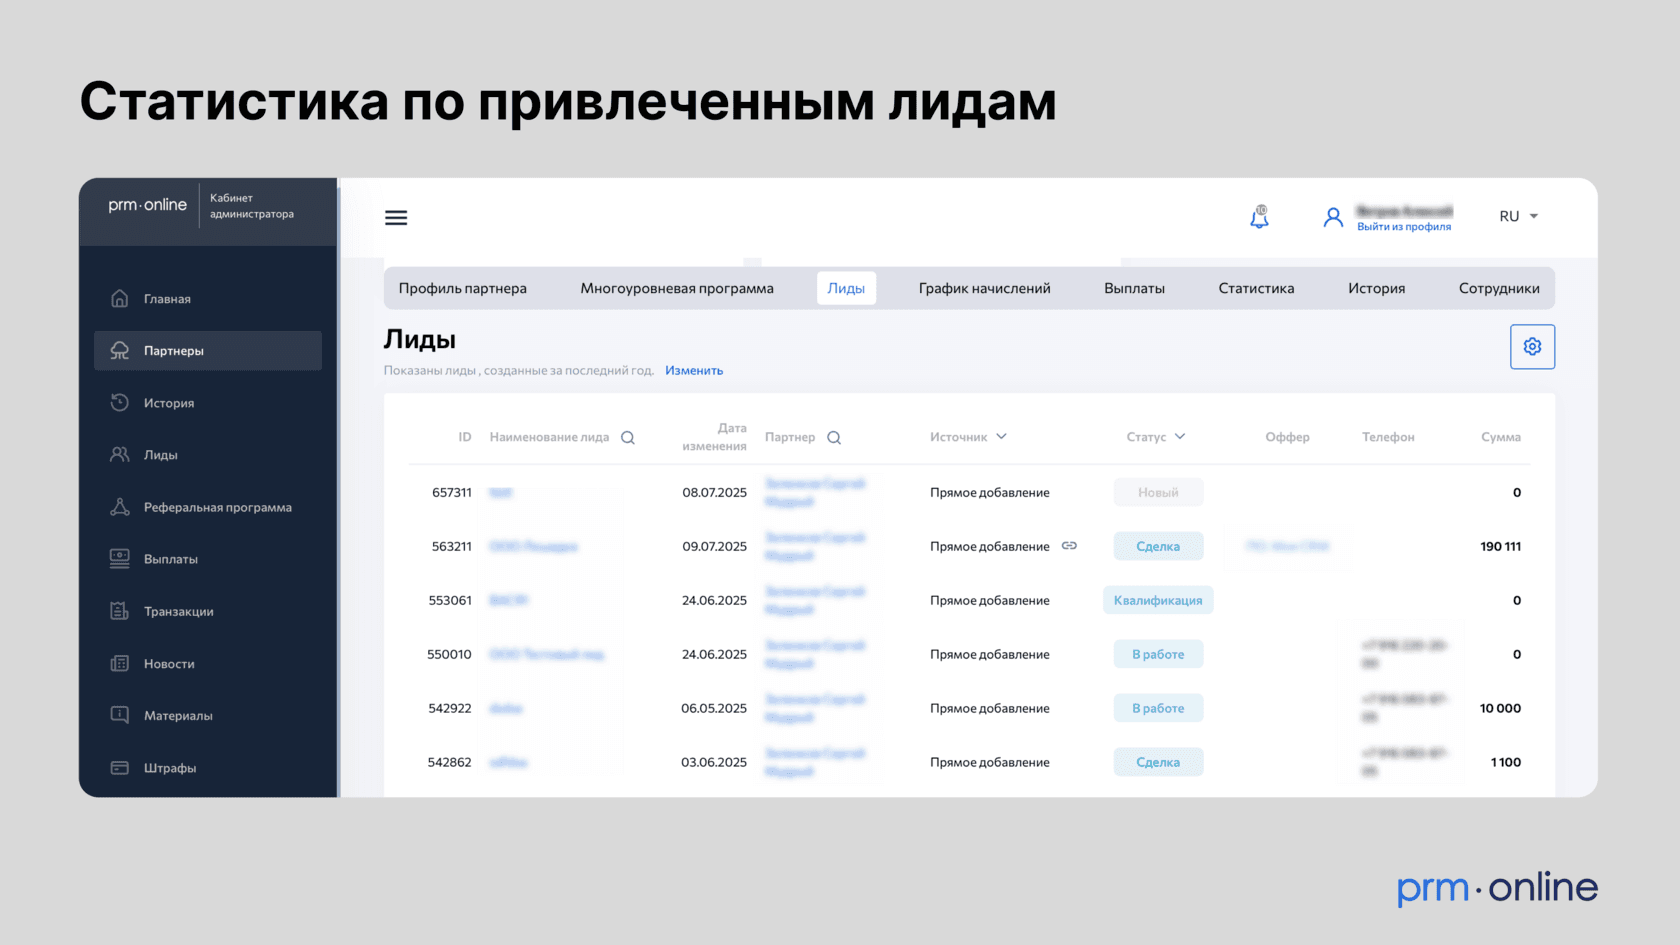Switch to the Статистика tab
Viewport: 1680px width, 945px height.
click(x=1256, y=289)
